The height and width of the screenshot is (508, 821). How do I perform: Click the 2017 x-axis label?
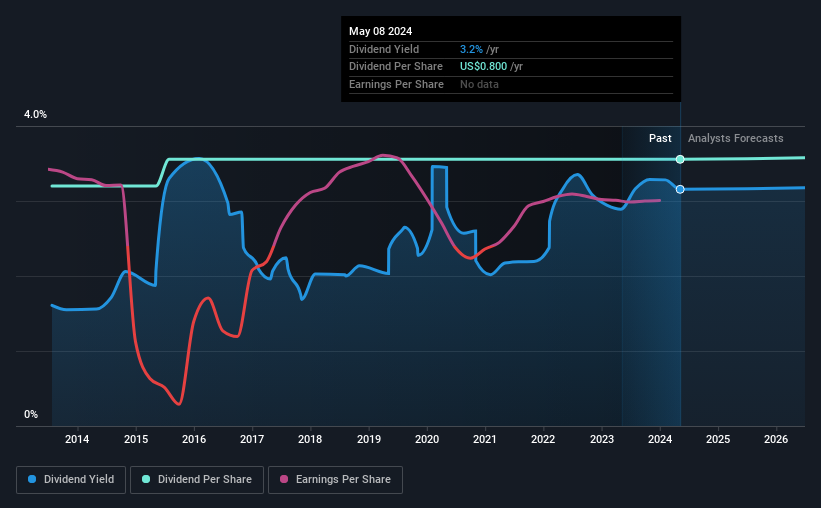(x=252, y=439)
